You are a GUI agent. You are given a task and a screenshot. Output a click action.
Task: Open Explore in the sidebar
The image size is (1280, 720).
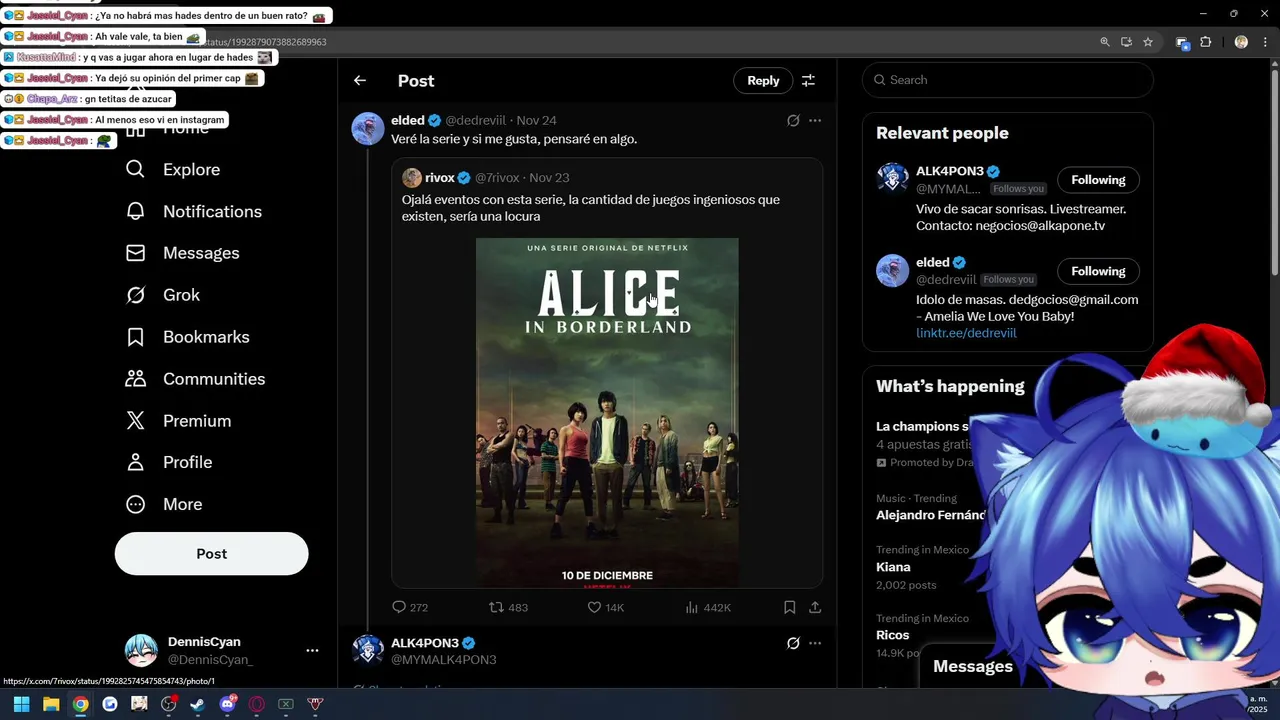click(x=172, y=170)
